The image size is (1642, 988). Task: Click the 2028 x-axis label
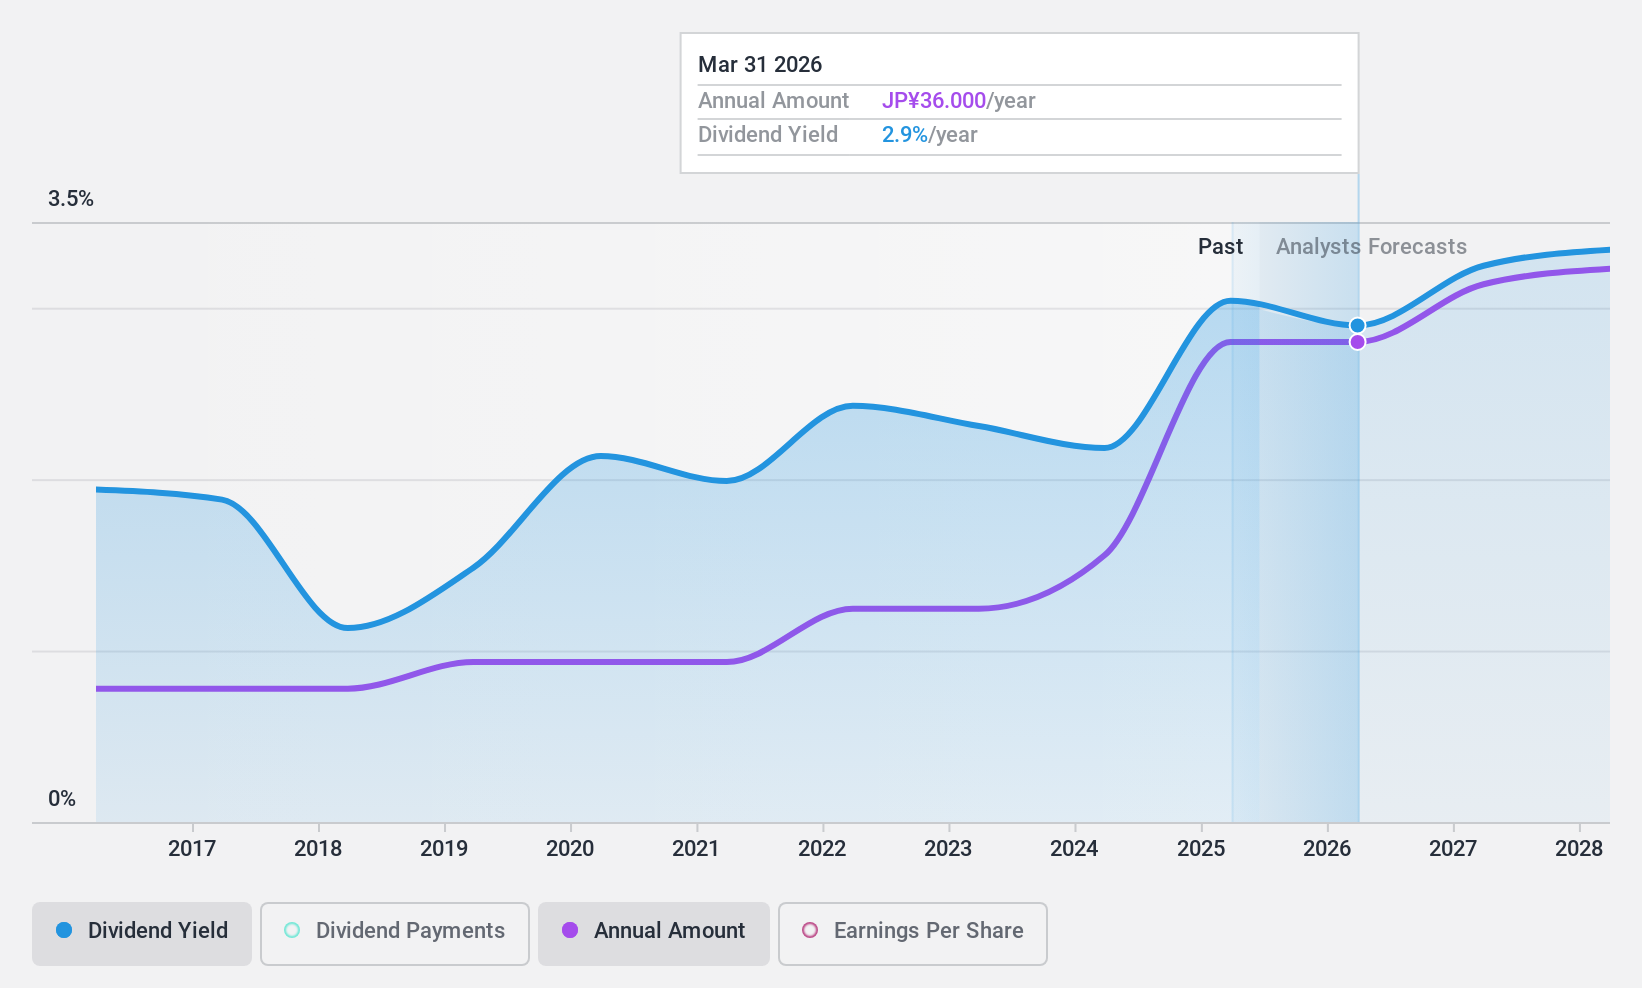pyautogui.click(x=1579, y=849)
